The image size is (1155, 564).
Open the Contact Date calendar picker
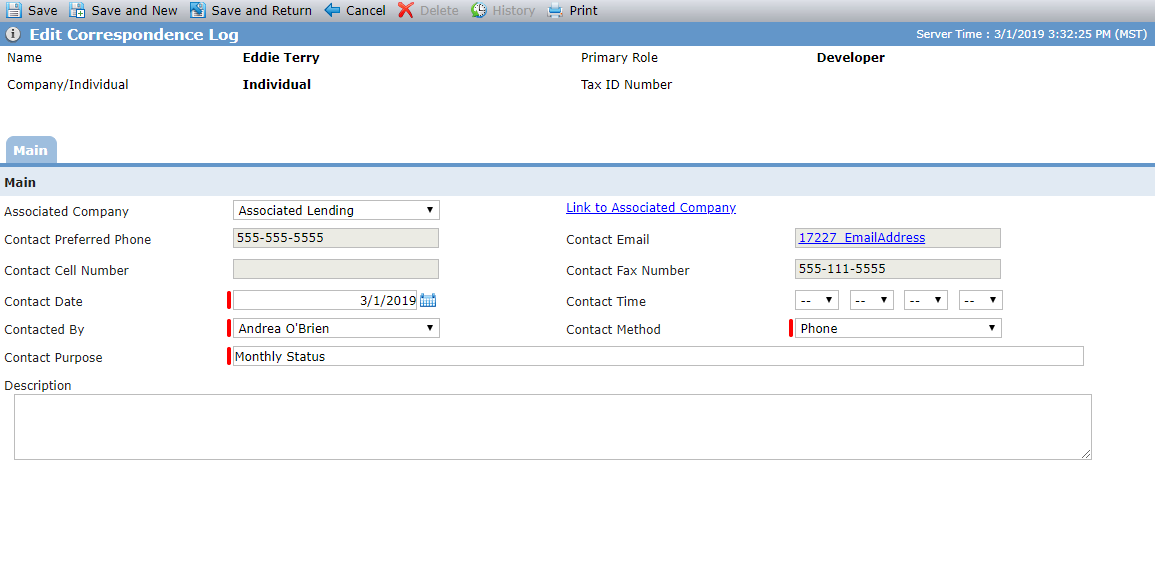pyautogui.click(x=428, y=300)
